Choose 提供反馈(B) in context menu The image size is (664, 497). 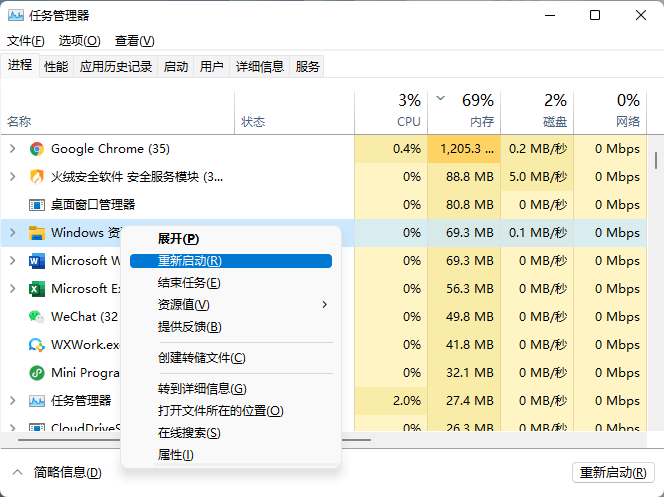pyautogui.click(x=231, y=327)
